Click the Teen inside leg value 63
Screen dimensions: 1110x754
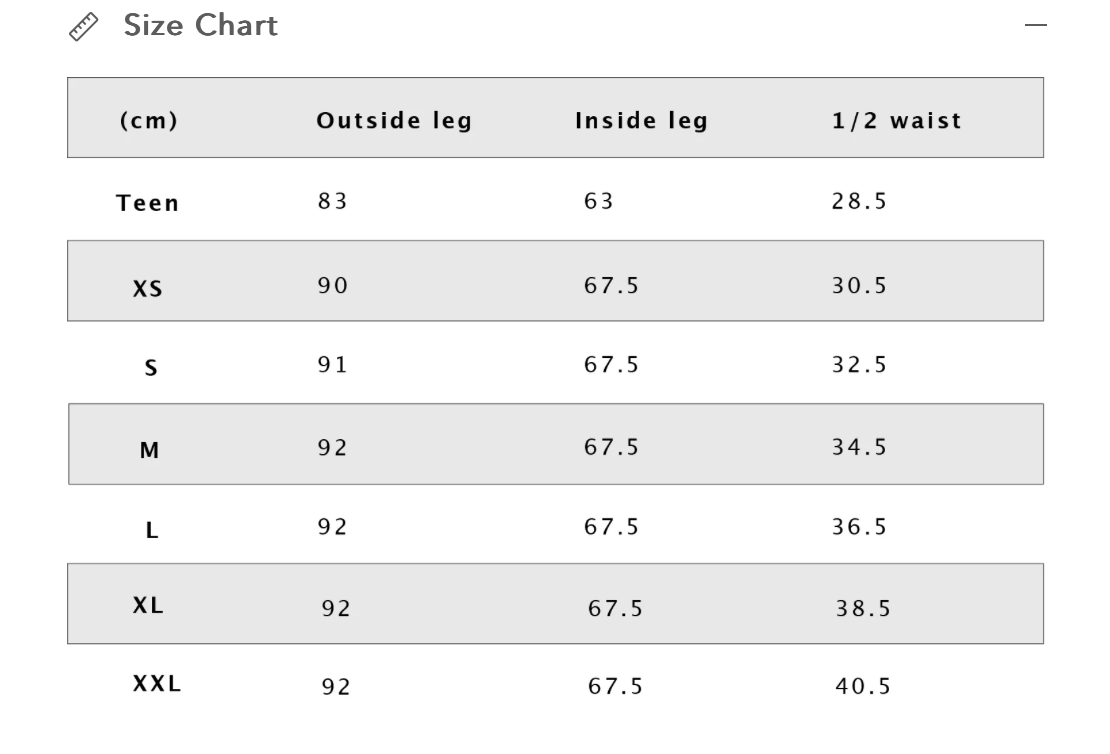tap(598, 201)
